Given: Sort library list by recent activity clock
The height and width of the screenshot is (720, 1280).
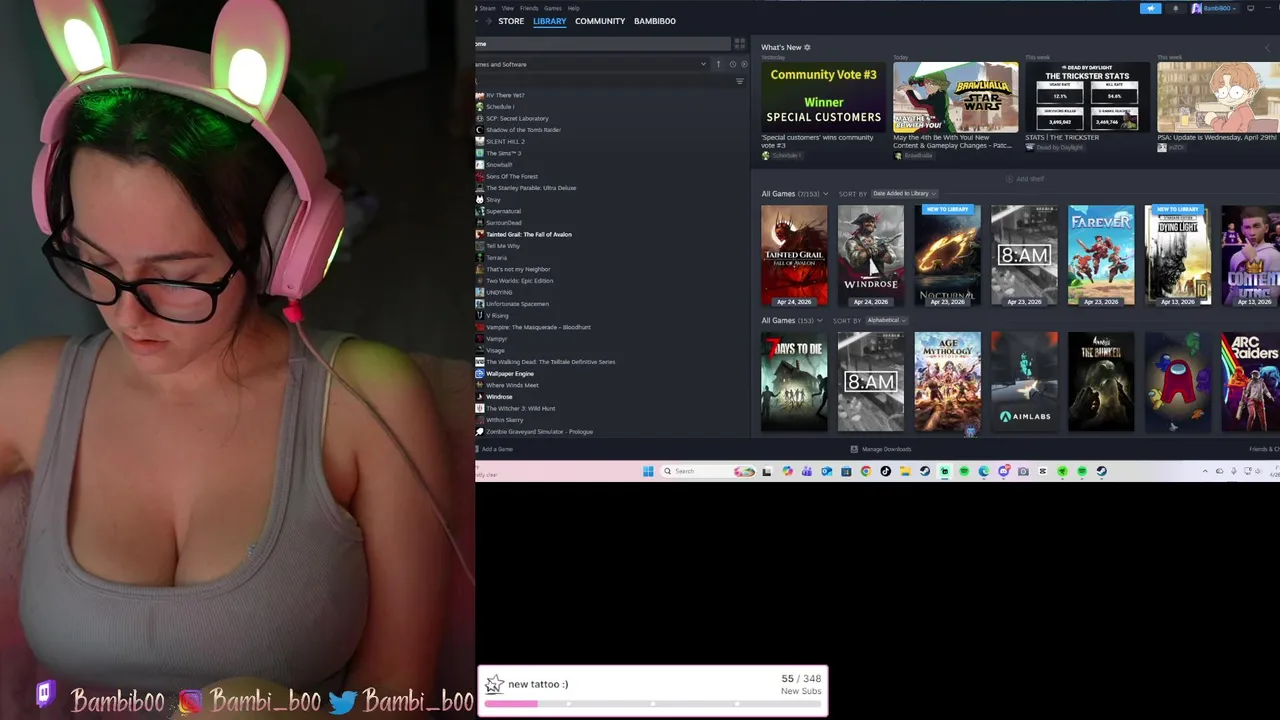Looking at the screenshot, I should tap(732, 64).
